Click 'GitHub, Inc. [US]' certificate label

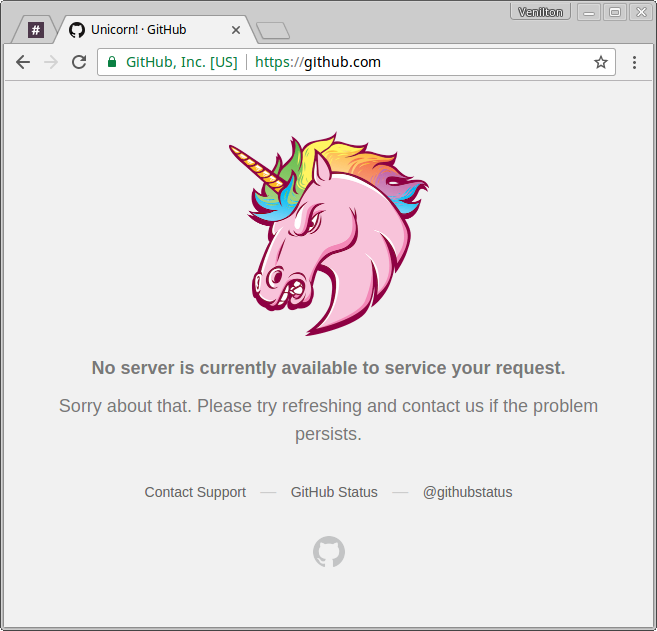(181, 62)
